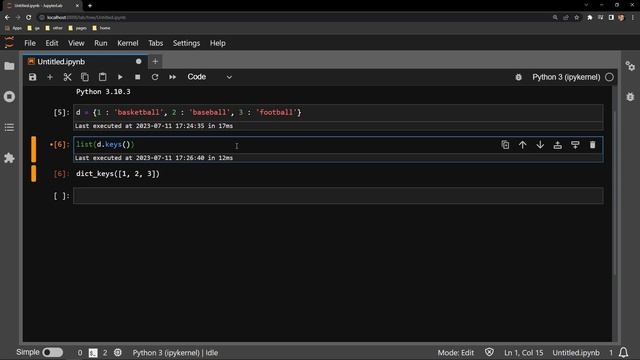
Task: Move the active cell up
Action: click(522, 145)
